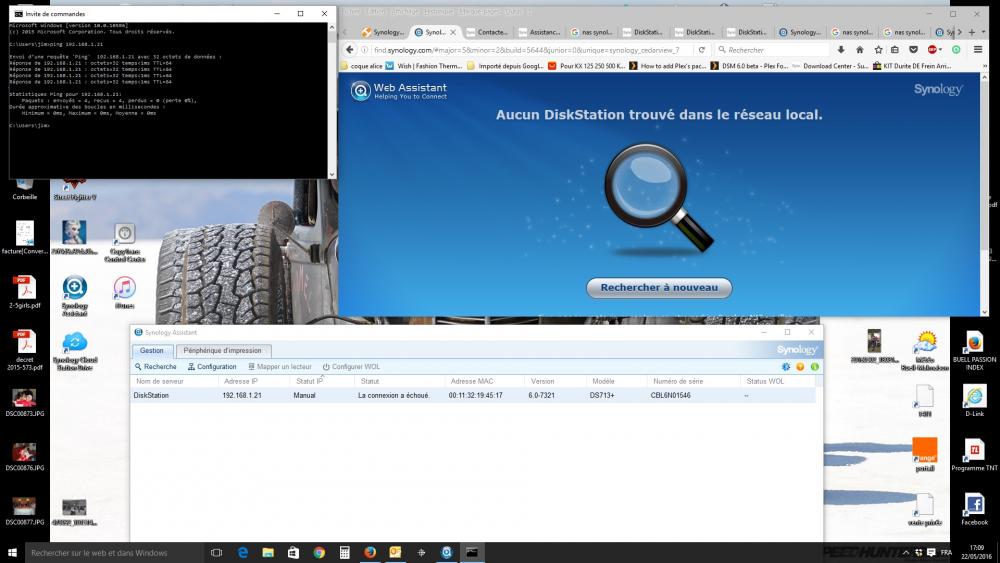Open Task View on taskbar

[216, 553]
